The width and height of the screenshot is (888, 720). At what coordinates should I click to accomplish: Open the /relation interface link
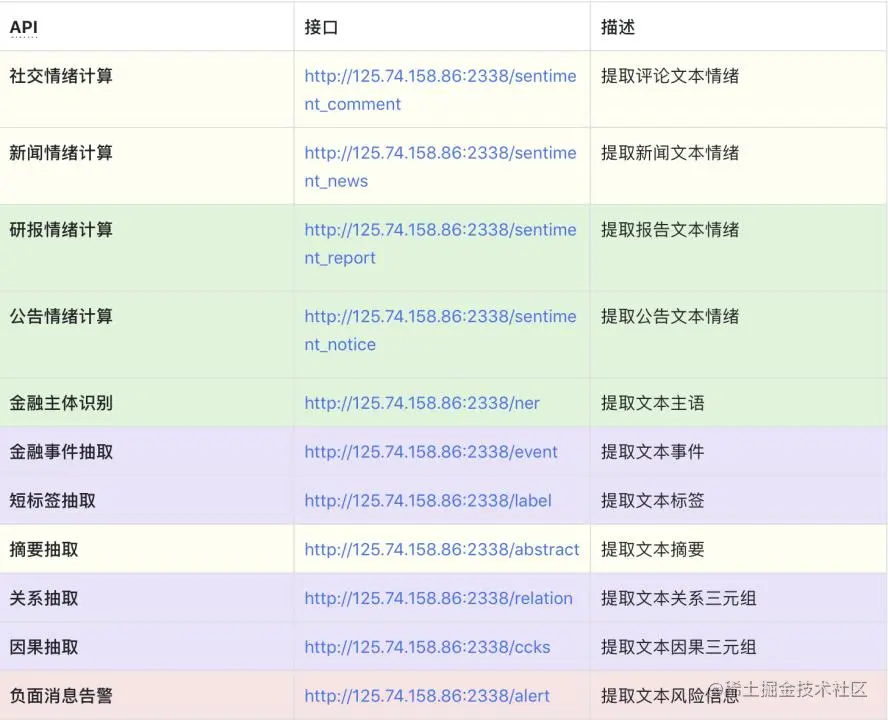tap(438, 598)
